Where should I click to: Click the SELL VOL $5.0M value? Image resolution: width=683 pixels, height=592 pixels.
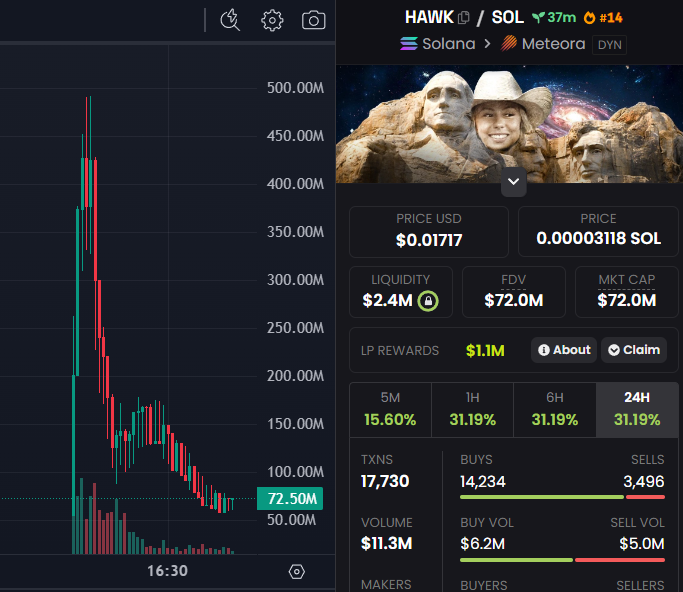[x=642, y=544]
